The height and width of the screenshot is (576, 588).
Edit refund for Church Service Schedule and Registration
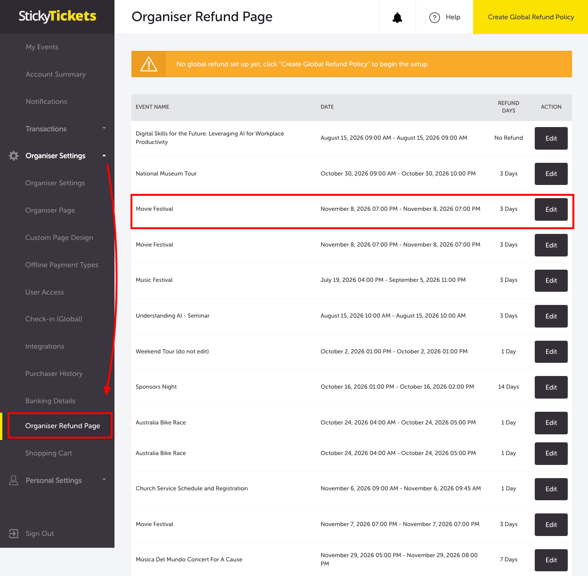[x=551, y=489]
